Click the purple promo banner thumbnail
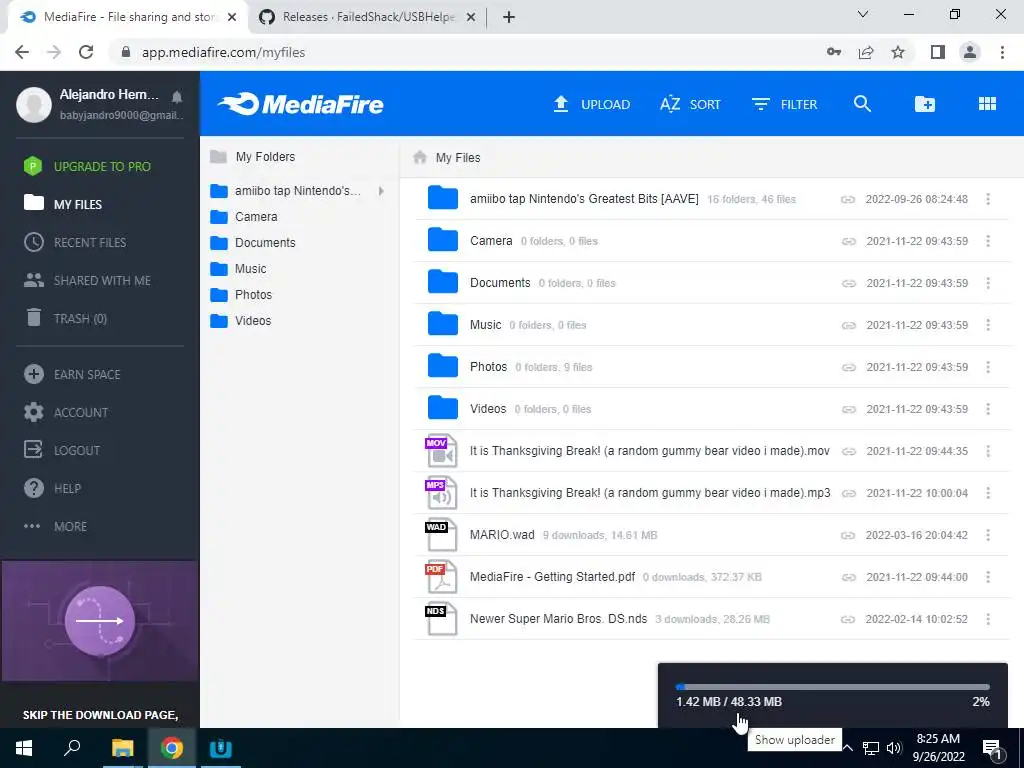The width and height of the screenshot is (1024, 768). pyautogui.click(x=100, y=620)
